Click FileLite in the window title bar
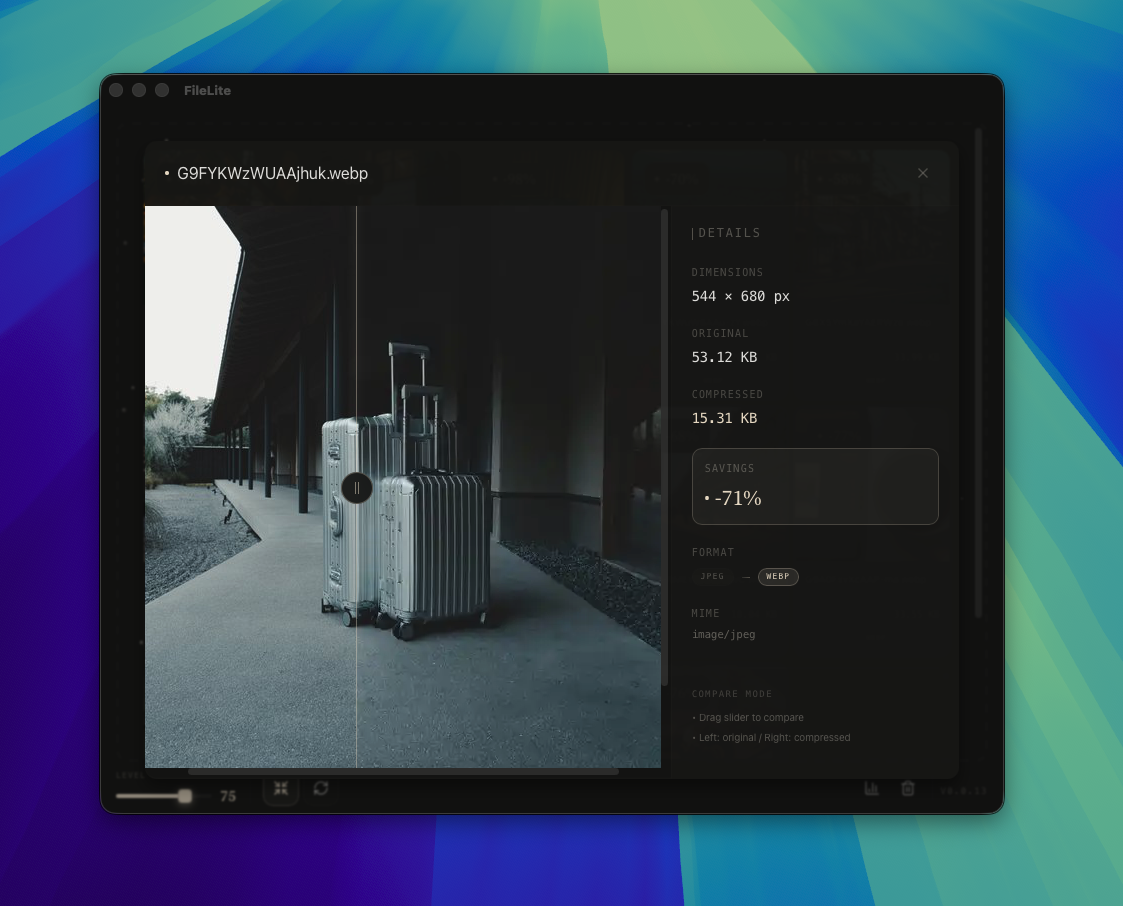This screenshot has height=906, width=1123. (207, 90)
